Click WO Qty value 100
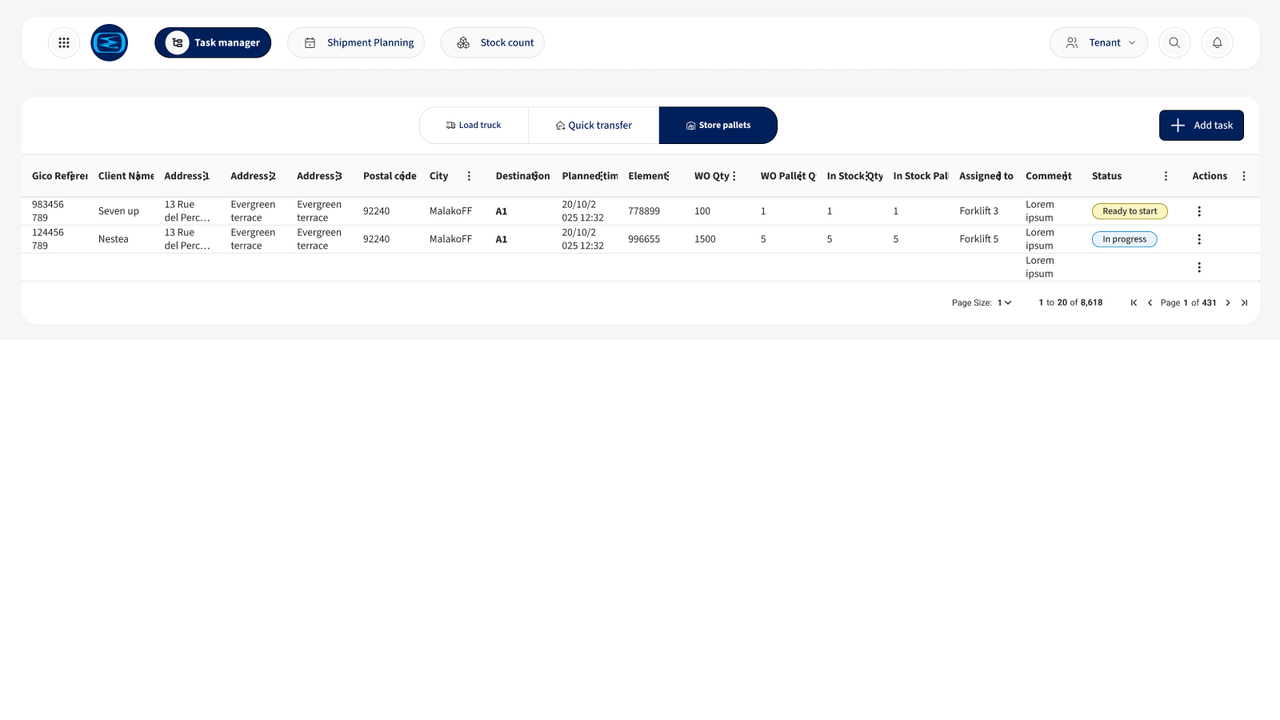 (x=702, y=211)
